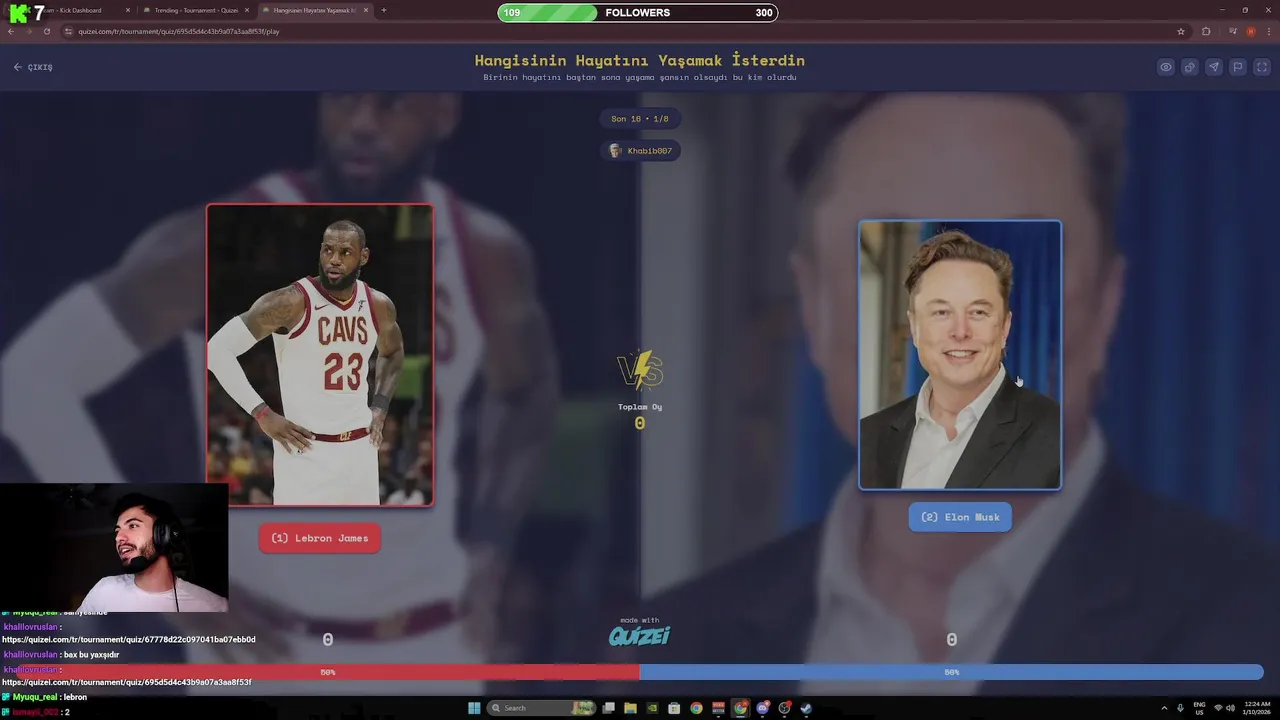The image size is (1280, 720).
Task: Close the Kick Dashboard tab
Action: tap(128, 10)
